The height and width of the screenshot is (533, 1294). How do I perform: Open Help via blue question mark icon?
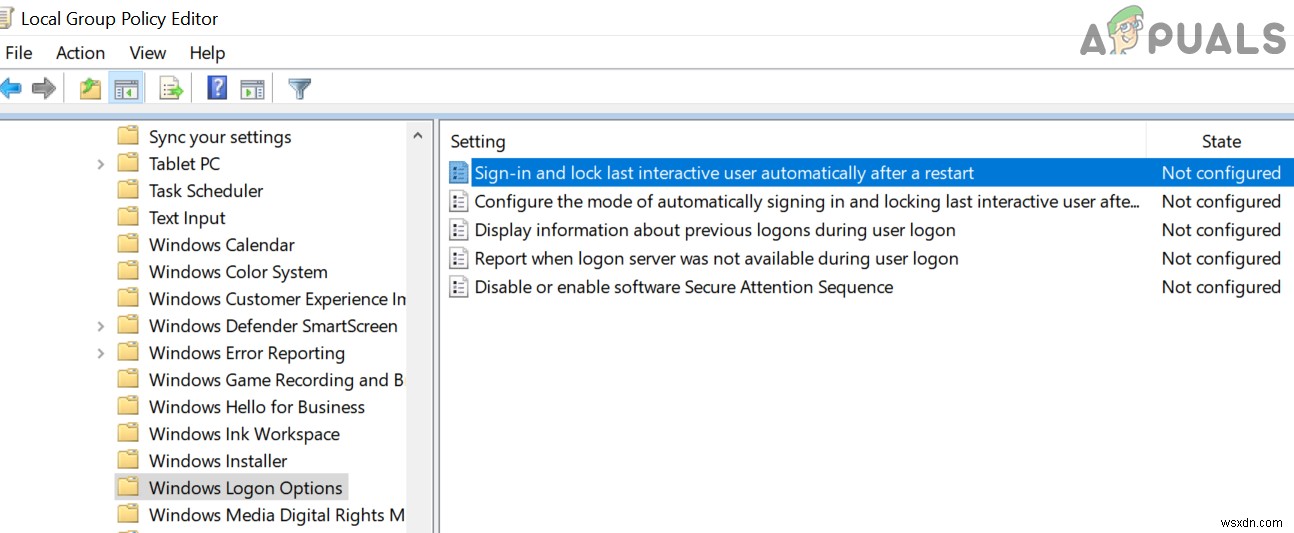[x=217, y=89]
